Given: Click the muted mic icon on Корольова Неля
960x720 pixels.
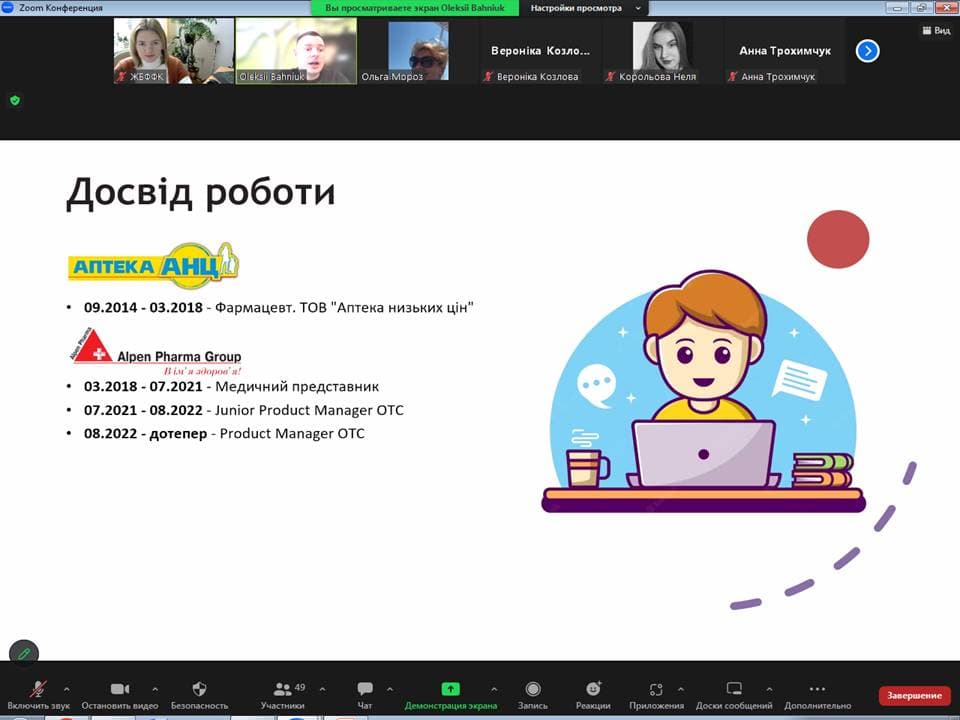Looking at the screenshot, I should click(x=610, y=77).
